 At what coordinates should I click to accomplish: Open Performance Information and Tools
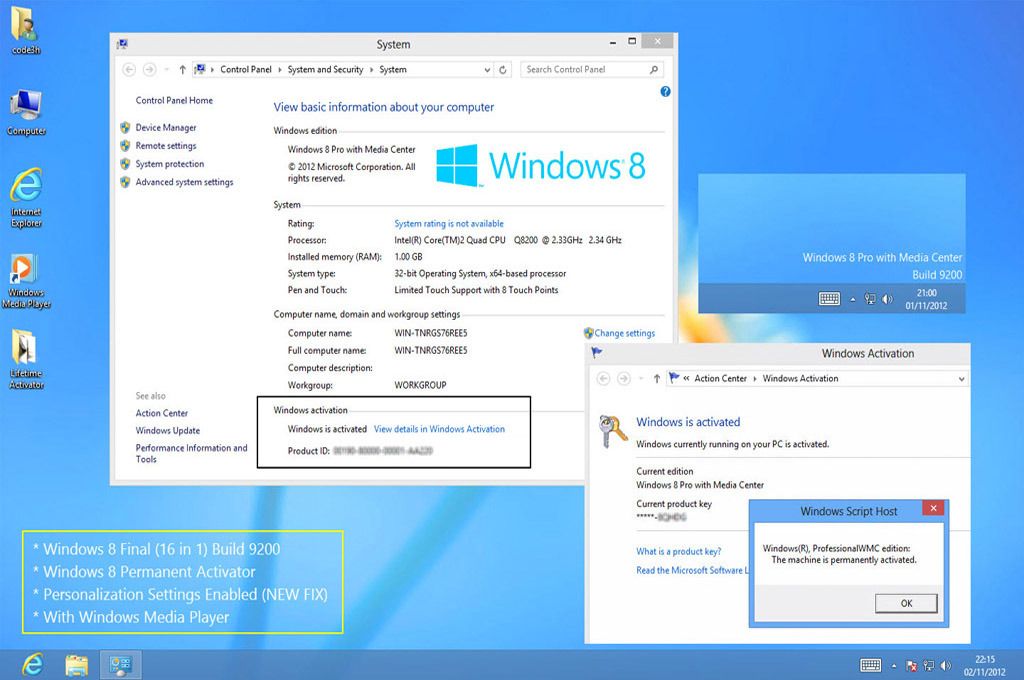pos(191,453)
